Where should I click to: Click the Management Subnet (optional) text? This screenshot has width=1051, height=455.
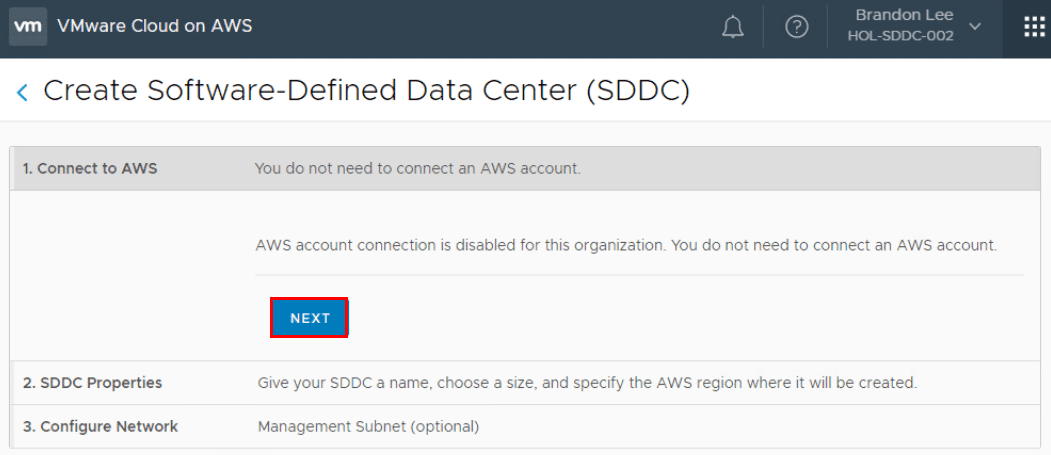click(x=368, y=427)
